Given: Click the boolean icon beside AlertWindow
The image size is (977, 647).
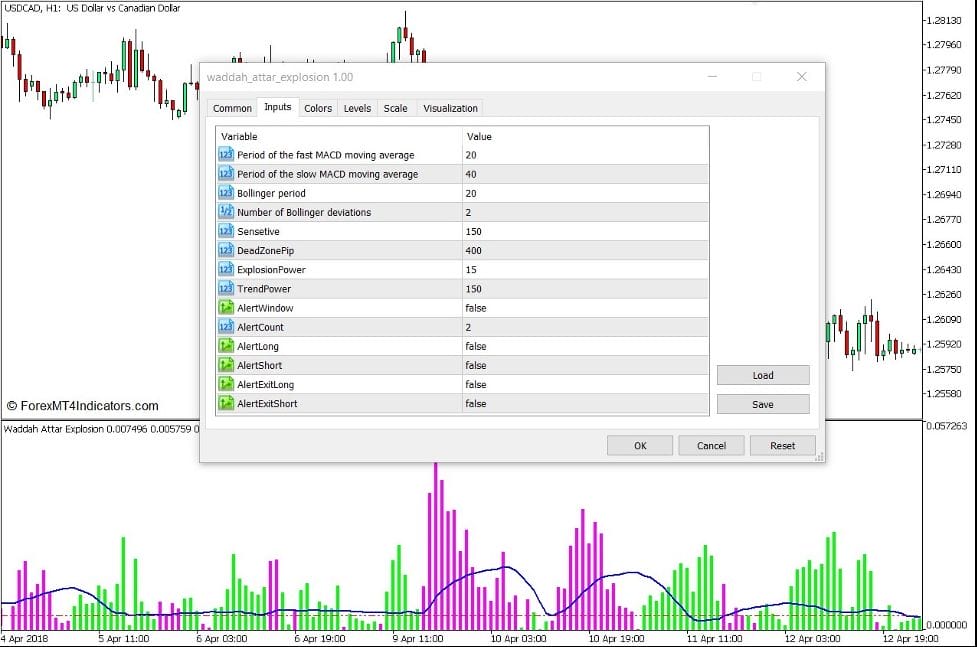Looking at the screenshot, I should pos(225,308).
